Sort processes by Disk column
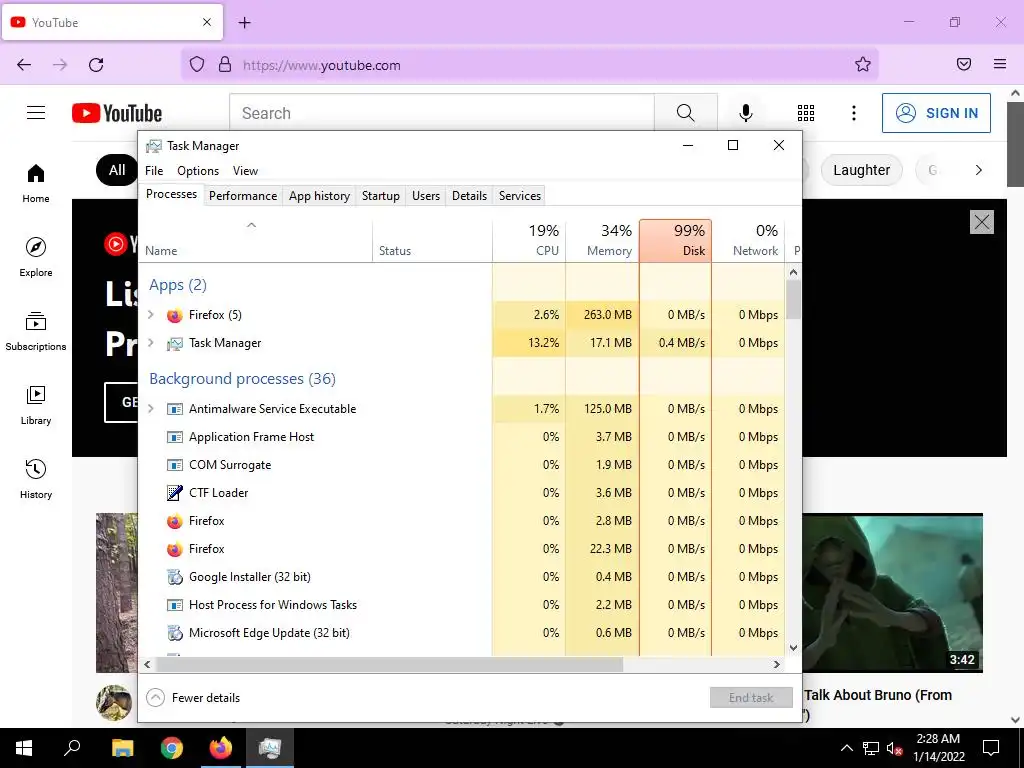This screenshot has height=768, width=1024. tap(675, 240)
